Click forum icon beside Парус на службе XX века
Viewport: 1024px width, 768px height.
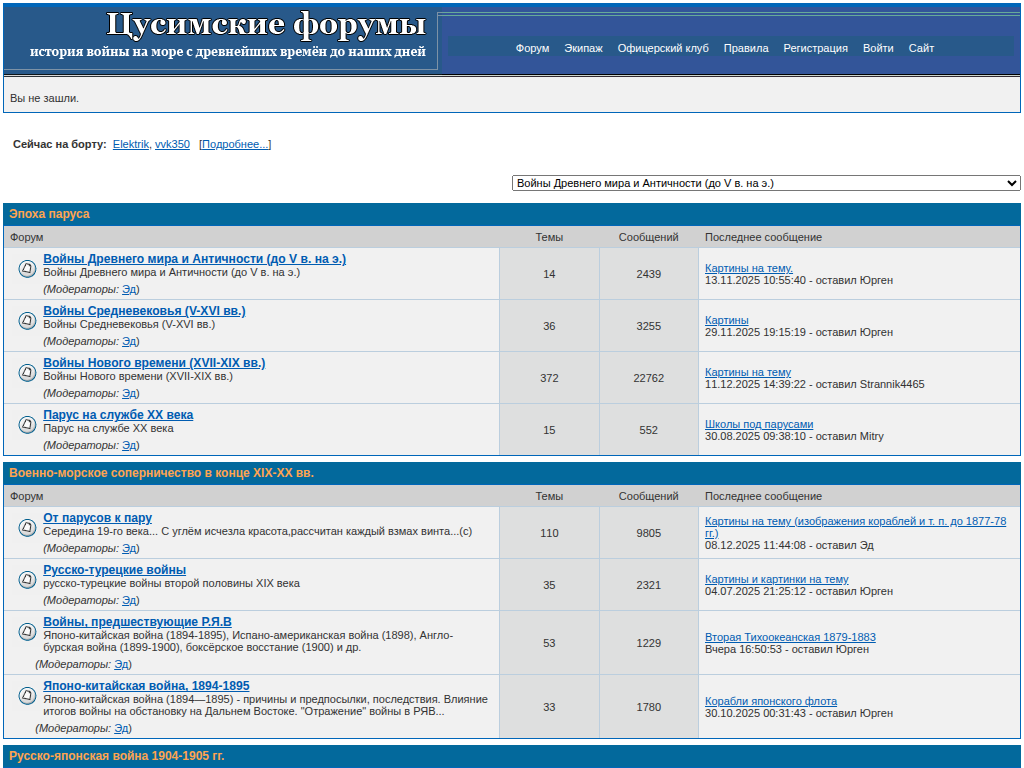tap(27, 425)
